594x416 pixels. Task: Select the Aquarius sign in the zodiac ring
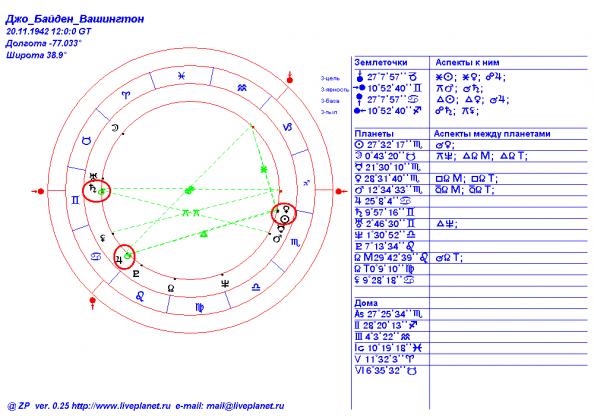coord(242,88)
